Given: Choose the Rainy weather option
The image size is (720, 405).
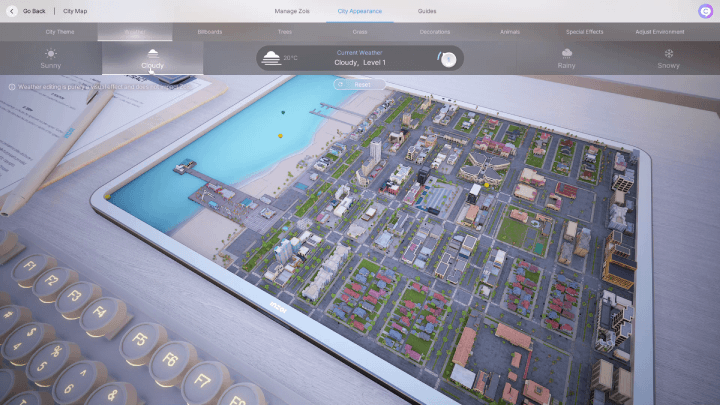Looking at the screenshot, I should pyautogui.click(x=567, y=58).
